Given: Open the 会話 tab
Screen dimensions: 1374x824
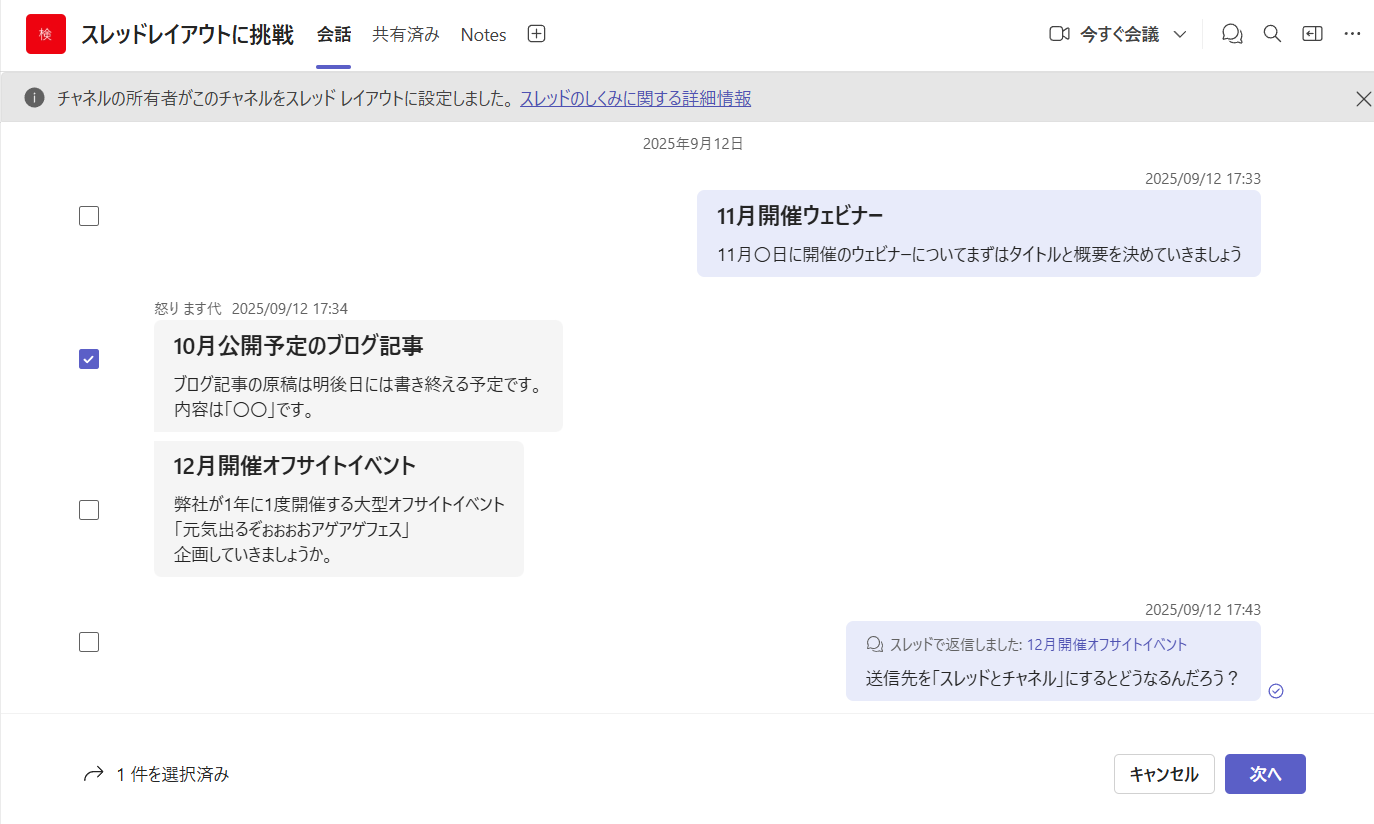Looking at the screenshot, I should (x=334, y=35).
